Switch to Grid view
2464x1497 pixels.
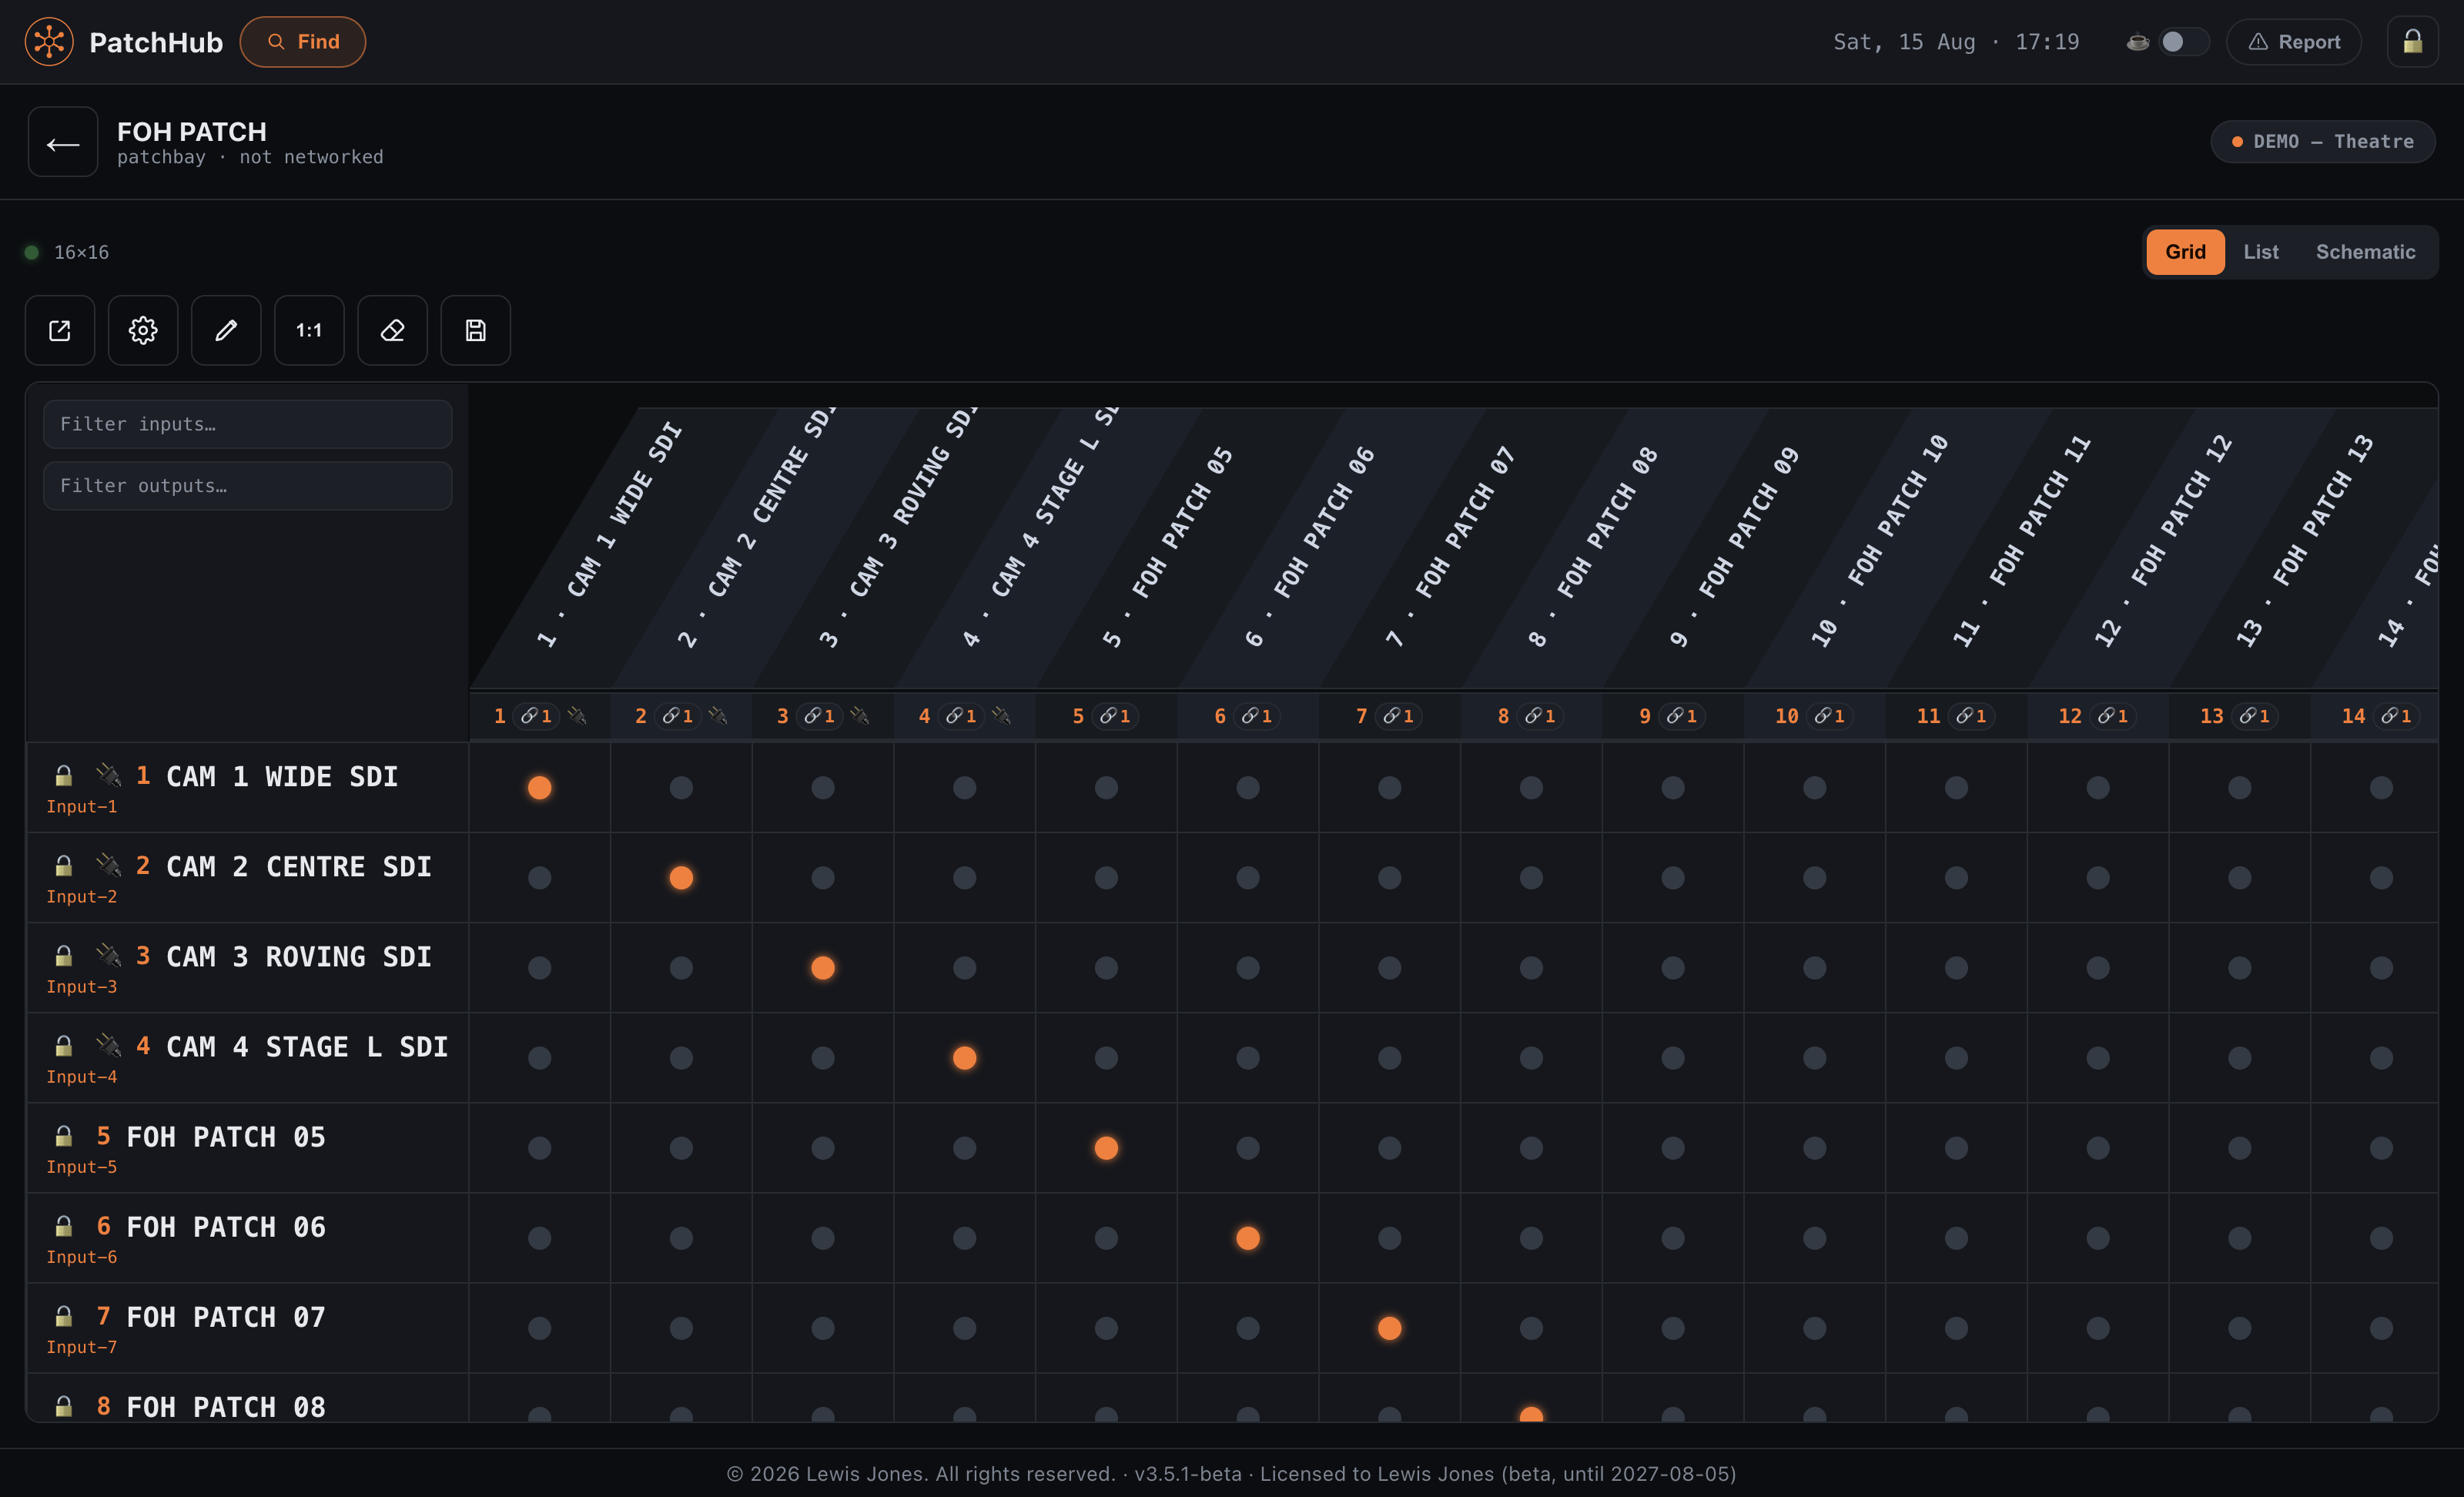click(2185, 252)
